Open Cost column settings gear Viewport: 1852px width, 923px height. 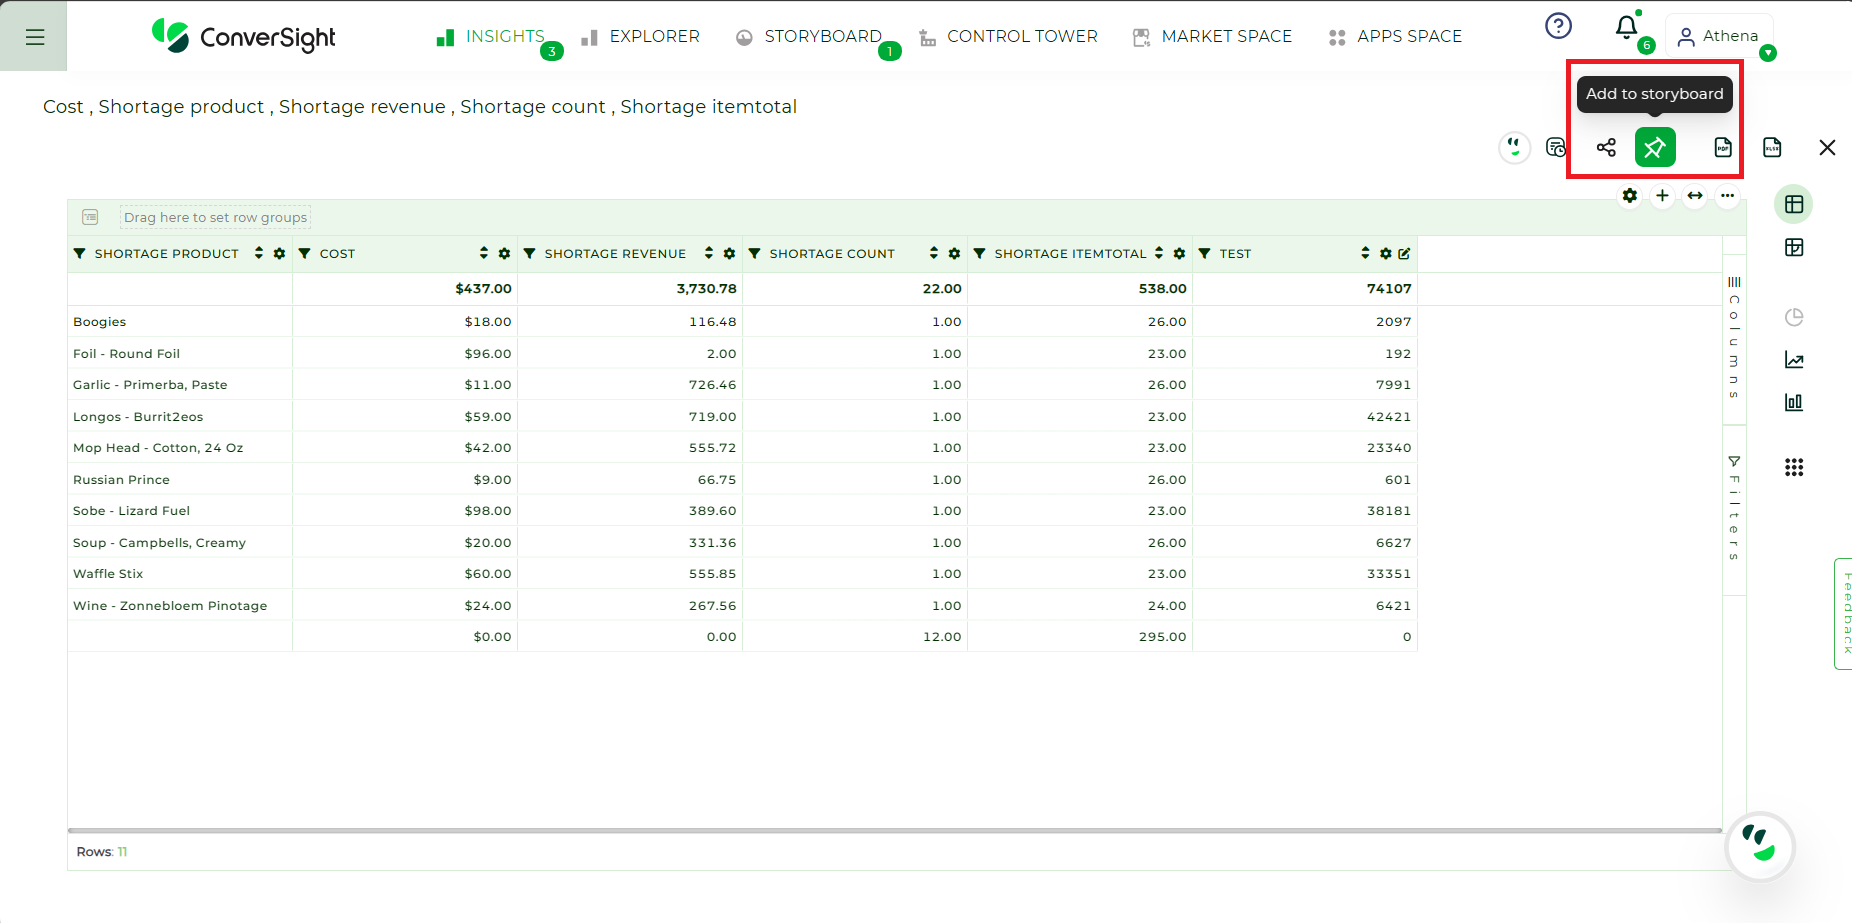(x=504, y=254)
